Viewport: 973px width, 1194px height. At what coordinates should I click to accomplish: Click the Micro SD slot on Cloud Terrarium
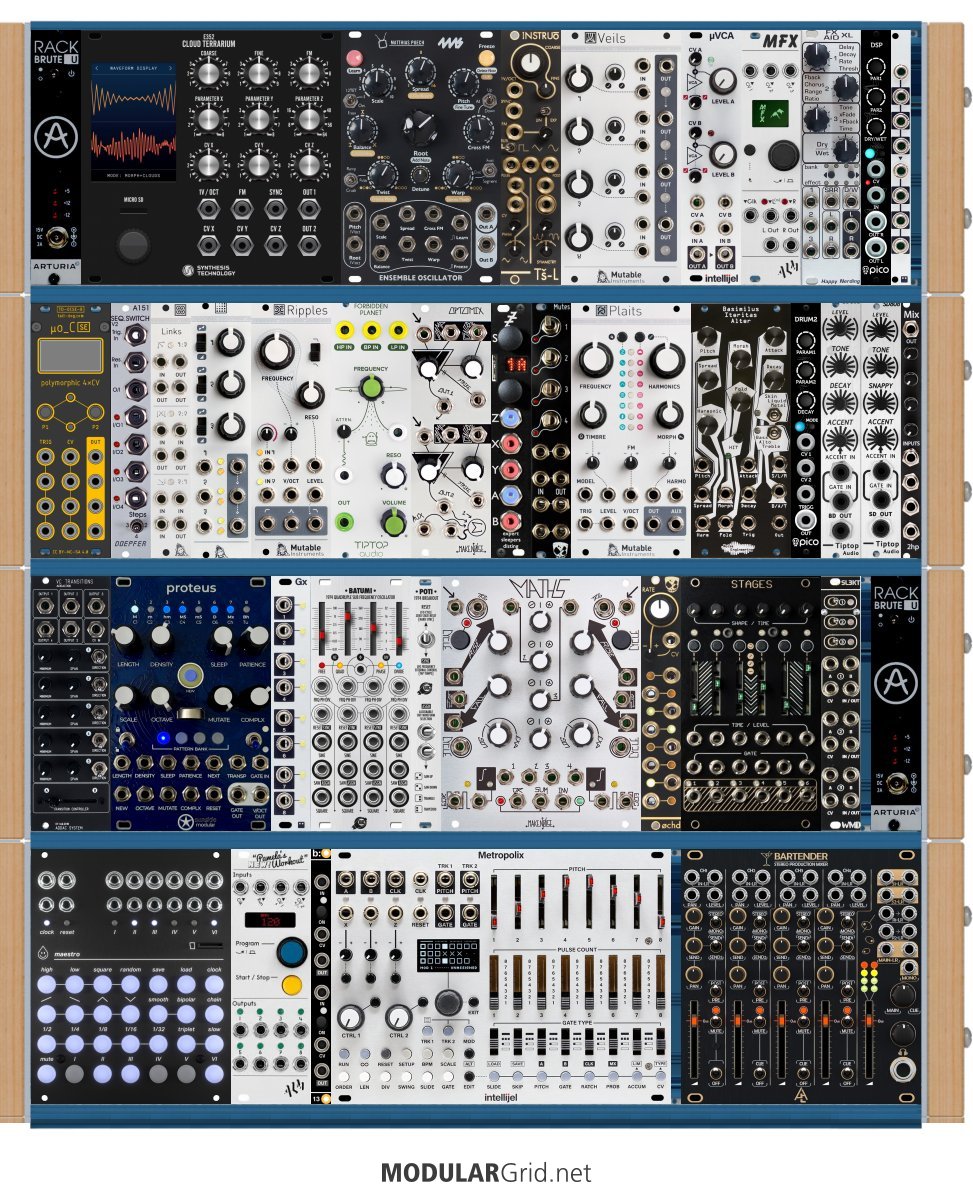[x=133, y=210]
